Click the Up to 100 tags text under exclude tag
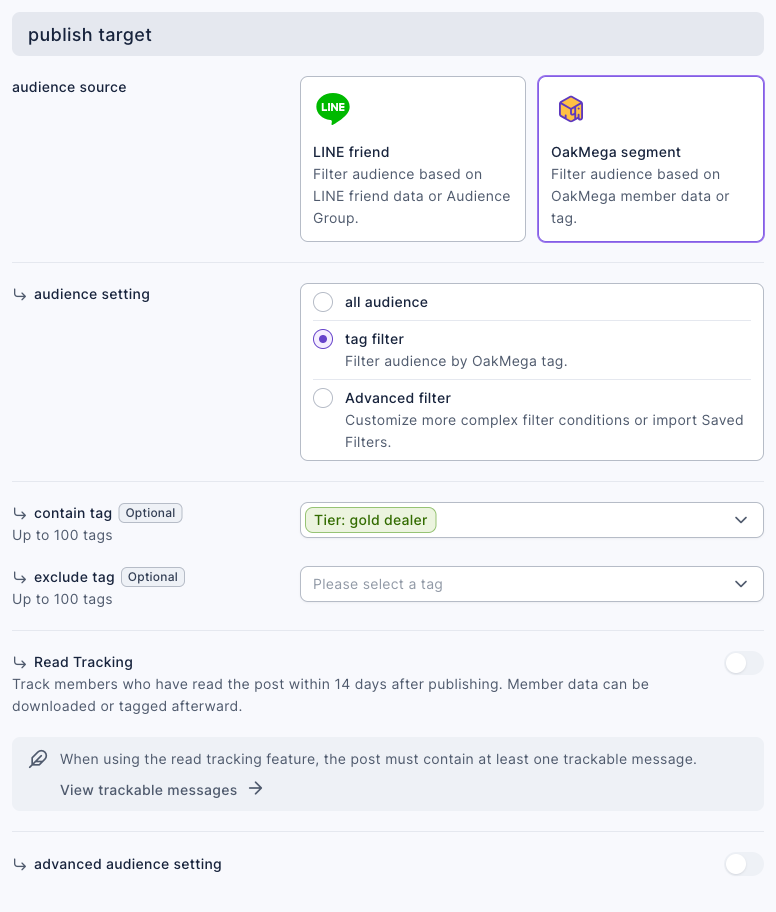 (x=62, y=599)
